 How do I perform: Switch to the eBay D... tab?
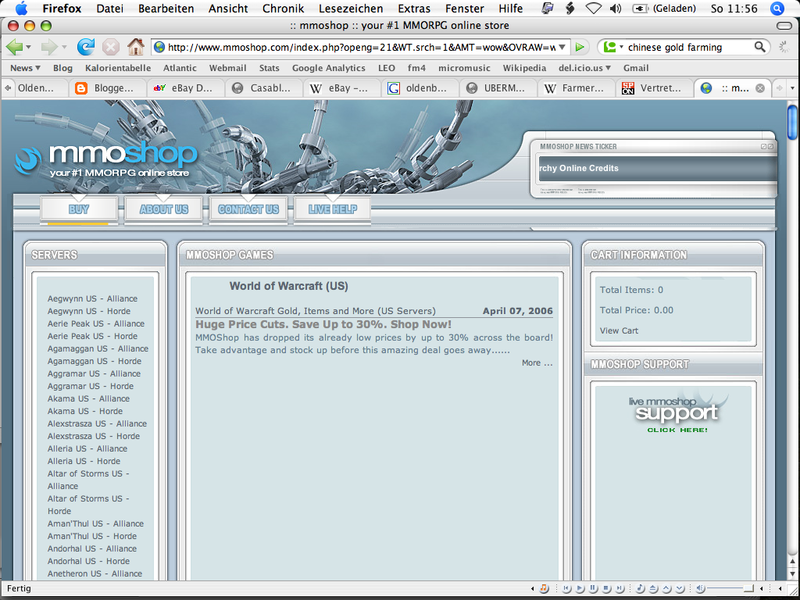[x=186, y=88]
